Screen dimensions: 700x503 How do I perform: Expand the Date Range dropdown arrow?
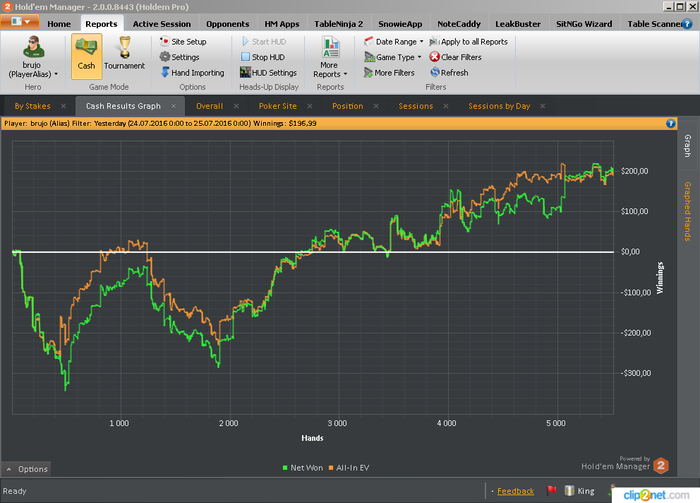(x=421, y=42)
